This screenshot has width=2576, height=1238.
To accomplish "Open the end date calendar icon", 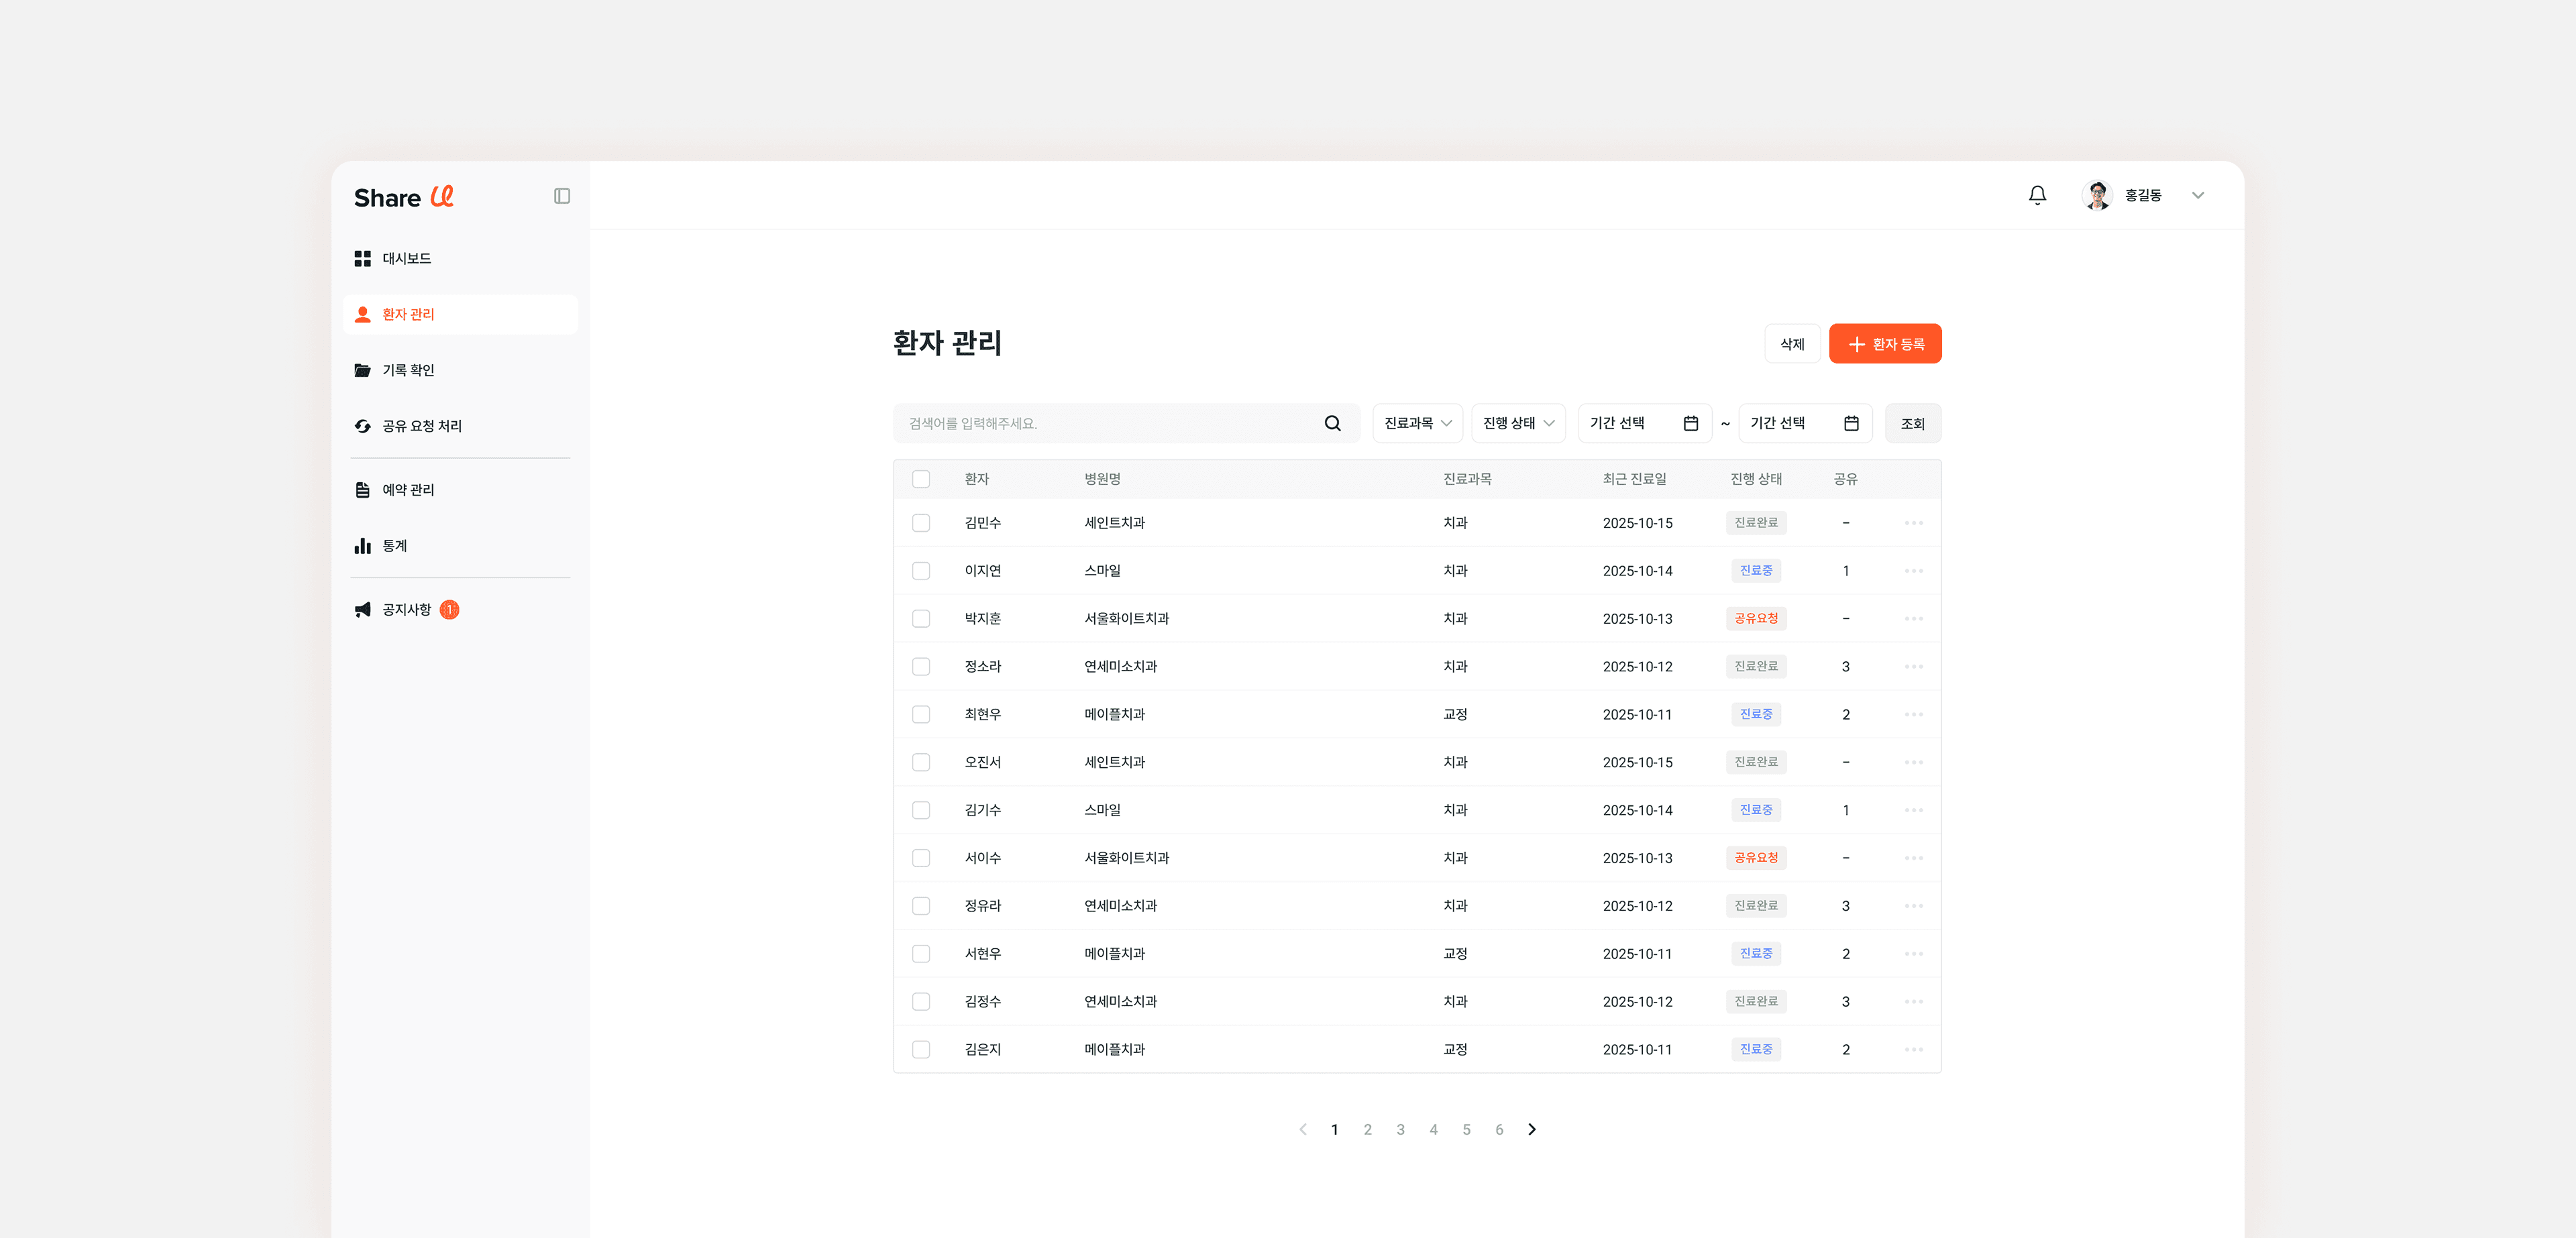I will 1851,423.
